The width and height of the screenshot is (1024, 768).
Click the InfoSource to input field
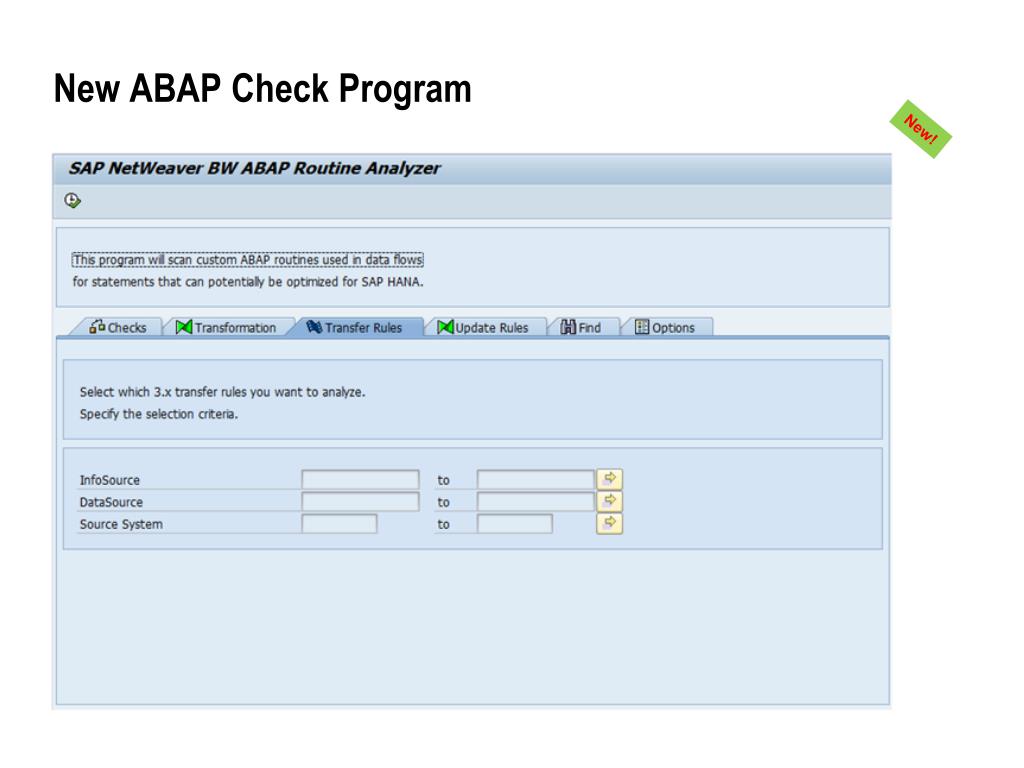(536, 479)
